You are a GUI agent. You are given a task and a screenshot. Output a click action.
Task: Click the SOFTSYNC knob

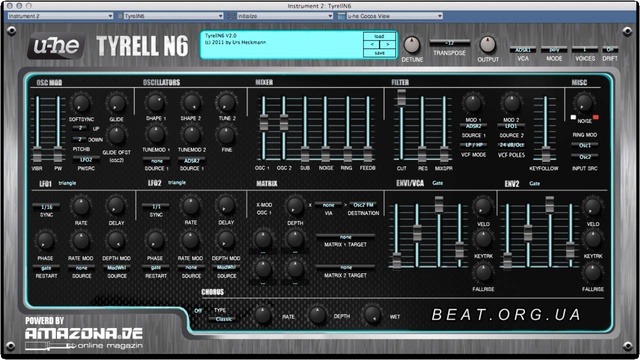click(x=81, y=104)
